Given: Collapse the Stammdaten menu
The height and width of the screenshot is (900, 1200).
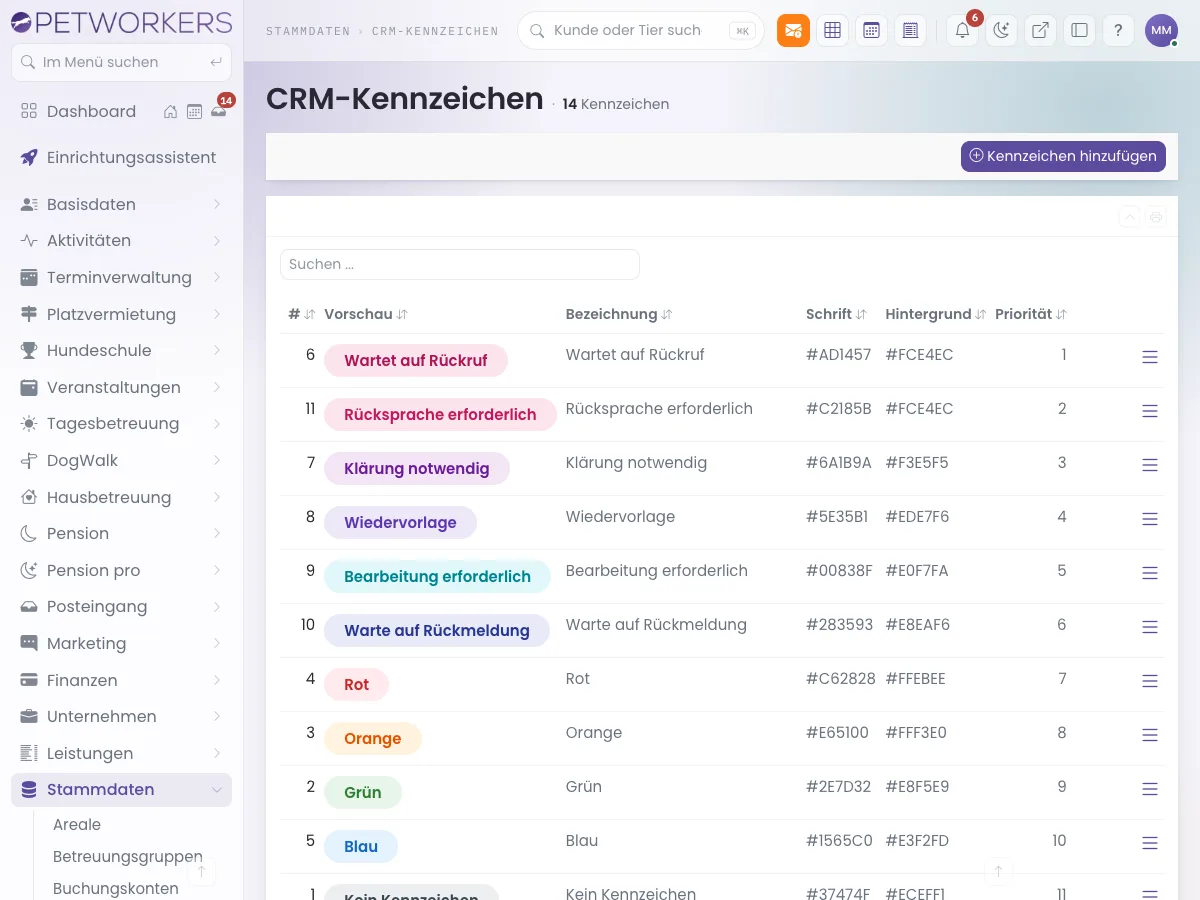Looking at the screenshot, I should click(121, 789).
